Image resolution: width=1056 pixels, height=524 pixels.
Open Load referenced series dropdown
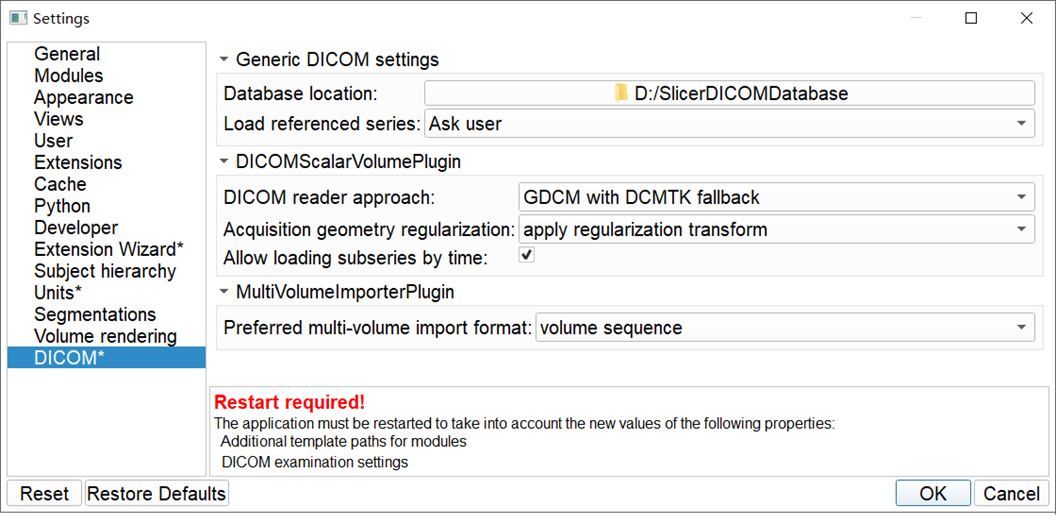click(x=729, y=124)
